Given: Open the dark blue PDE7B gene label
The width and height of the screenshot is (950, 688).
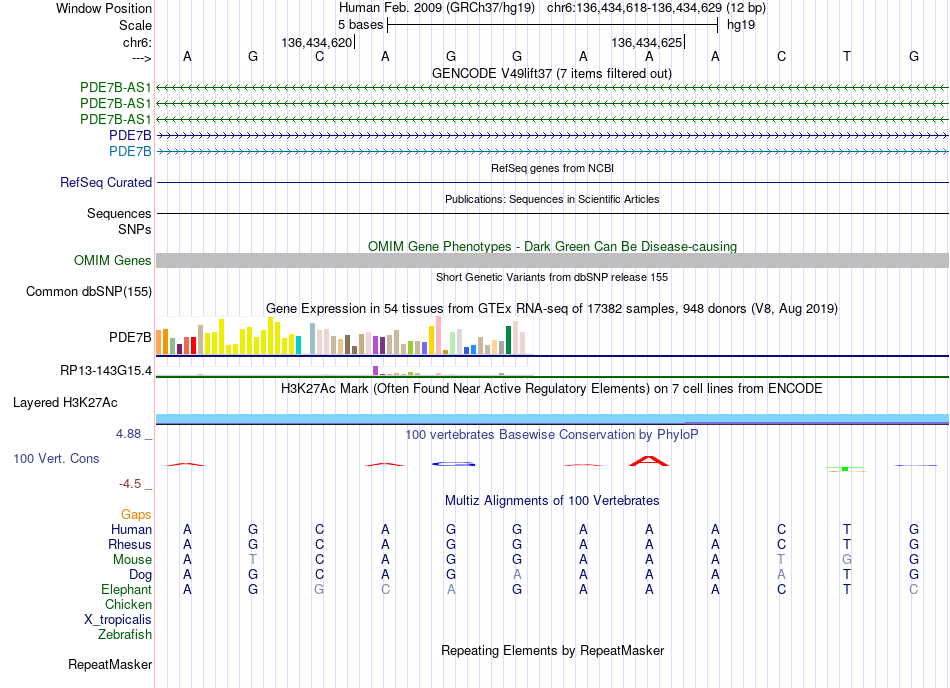Looking at the screenshot, I should [x=130, y=135].
